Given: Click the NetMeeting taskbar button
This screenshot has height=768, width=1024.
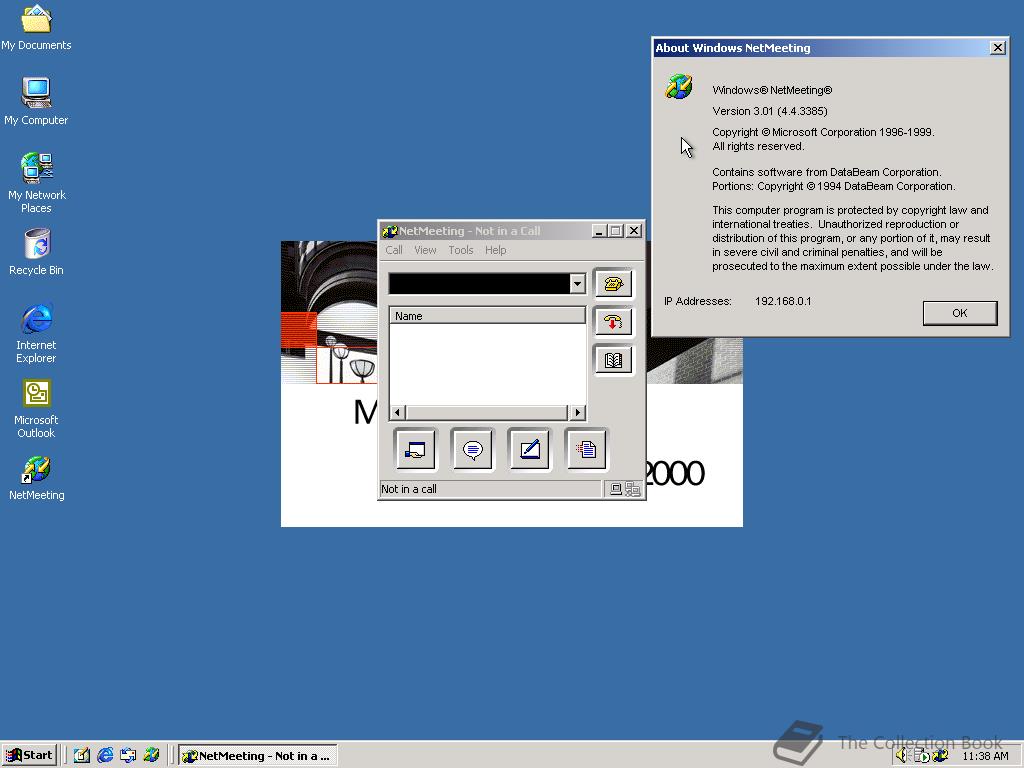Looking at the screenshot, I should pyautogui.click(x=258, y=756).
